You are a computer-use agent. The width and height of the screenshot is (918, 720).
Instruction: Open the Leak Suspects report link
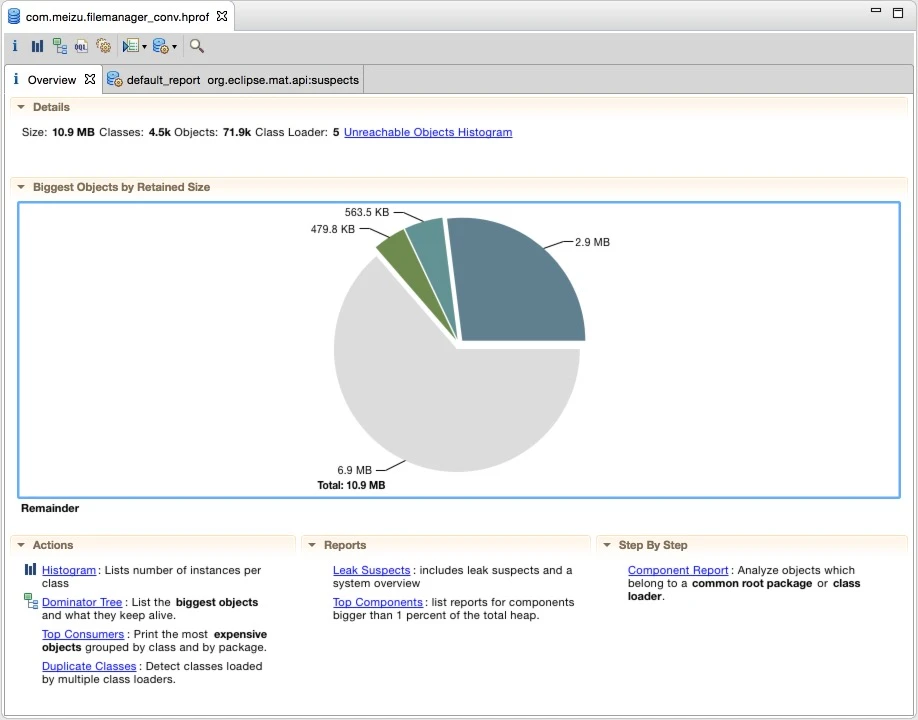(371, 570)
